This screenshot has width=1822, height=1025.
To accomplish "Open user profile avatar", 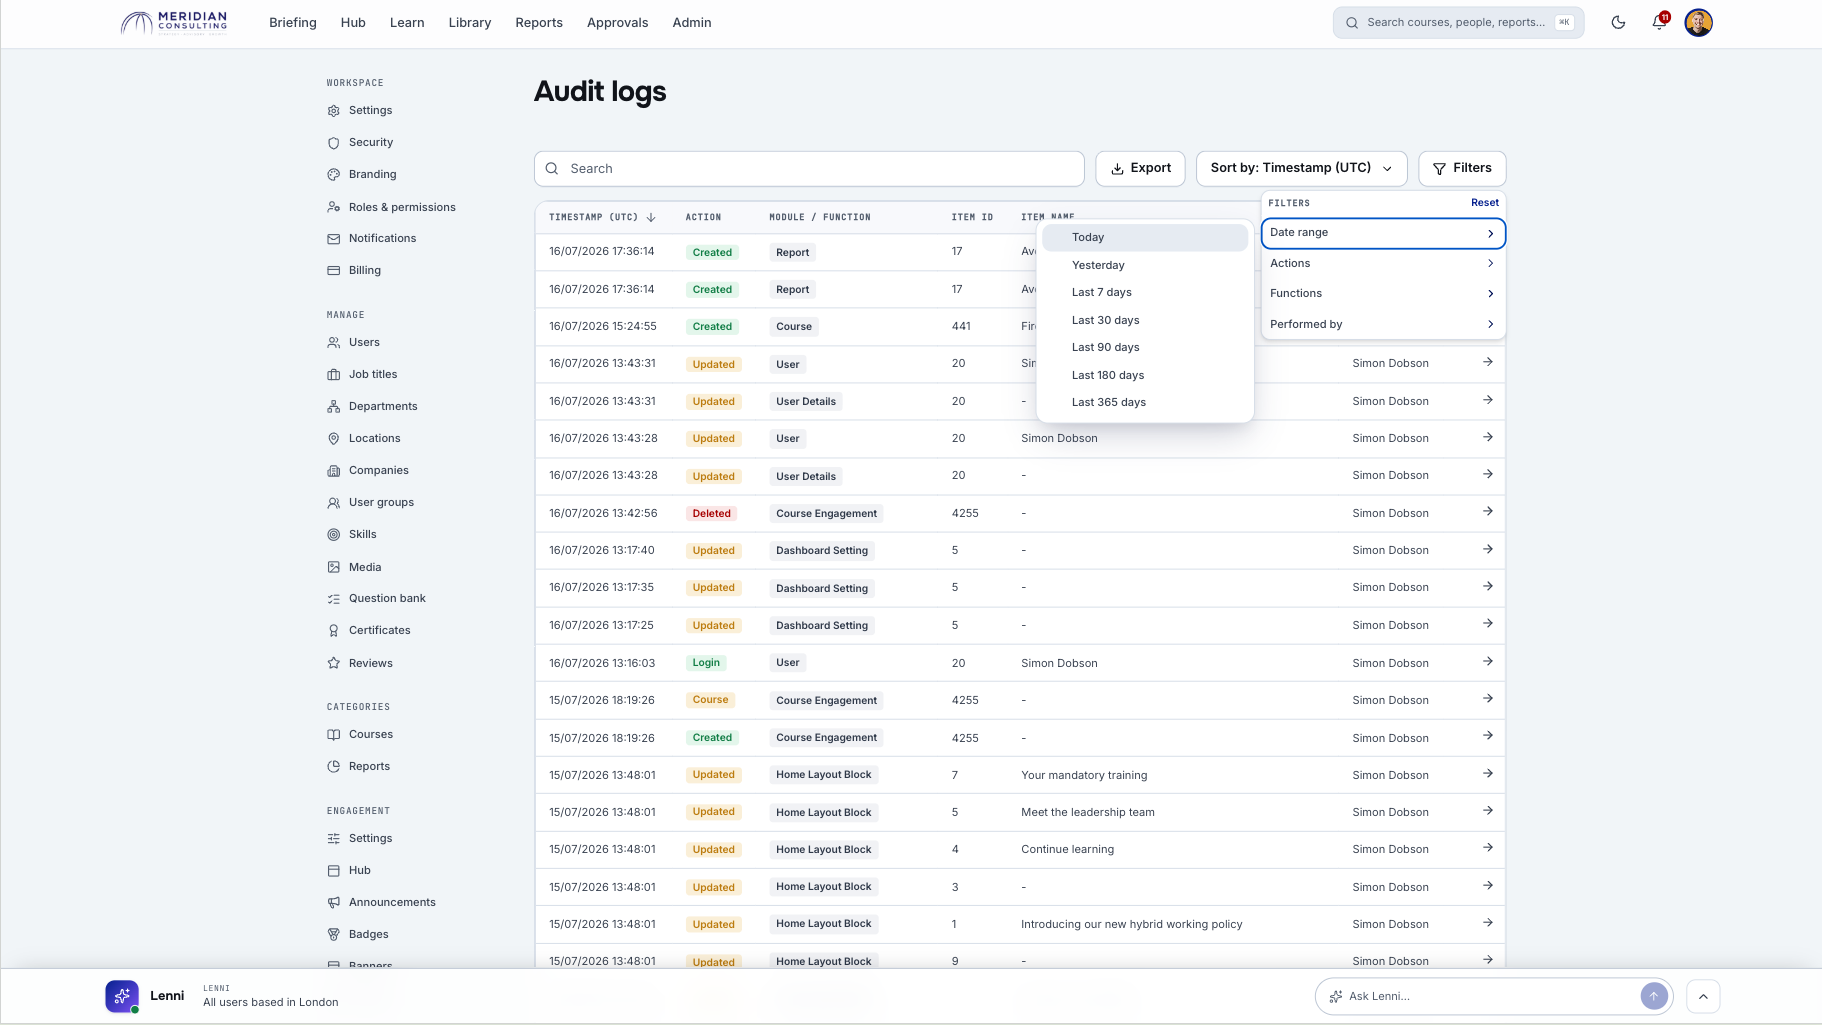I will click(1698, 22).
